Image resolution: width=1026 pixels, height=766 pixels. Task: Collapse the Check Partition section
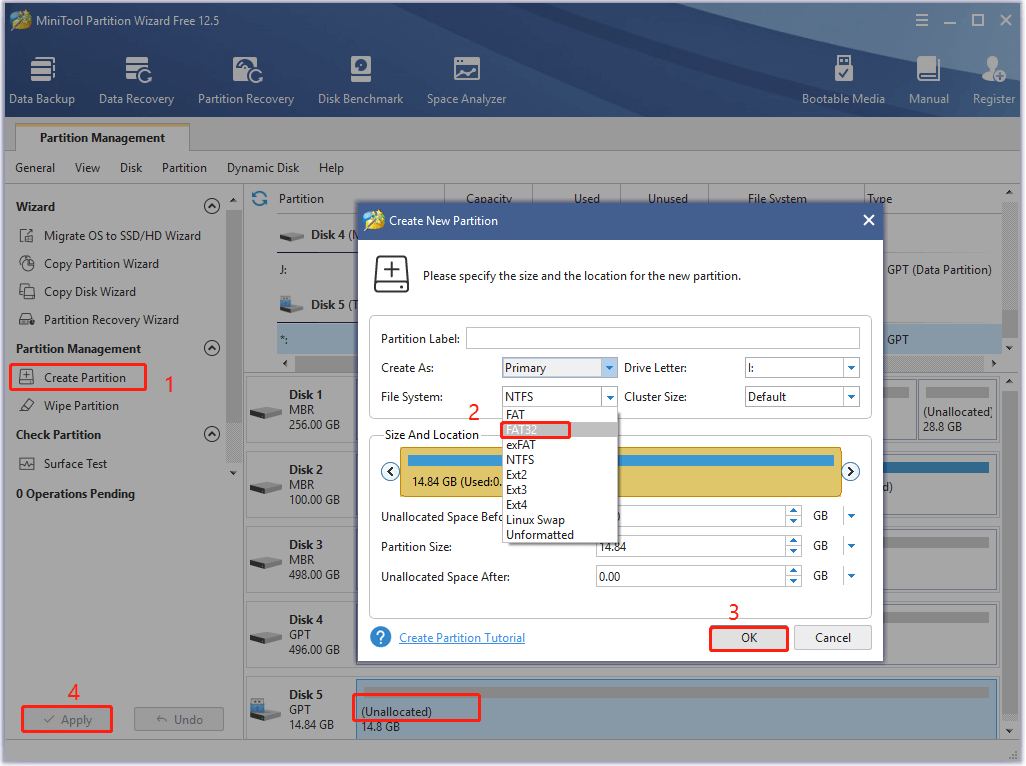[211, 434]
